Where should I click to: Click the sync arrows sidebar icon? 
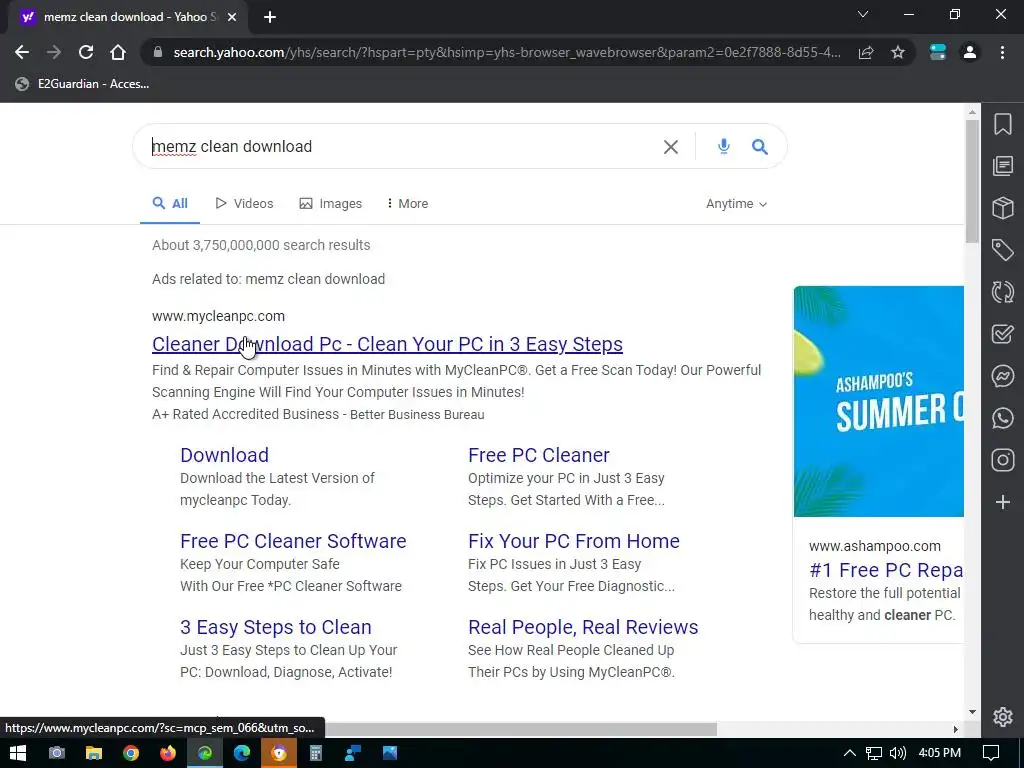1002,291
